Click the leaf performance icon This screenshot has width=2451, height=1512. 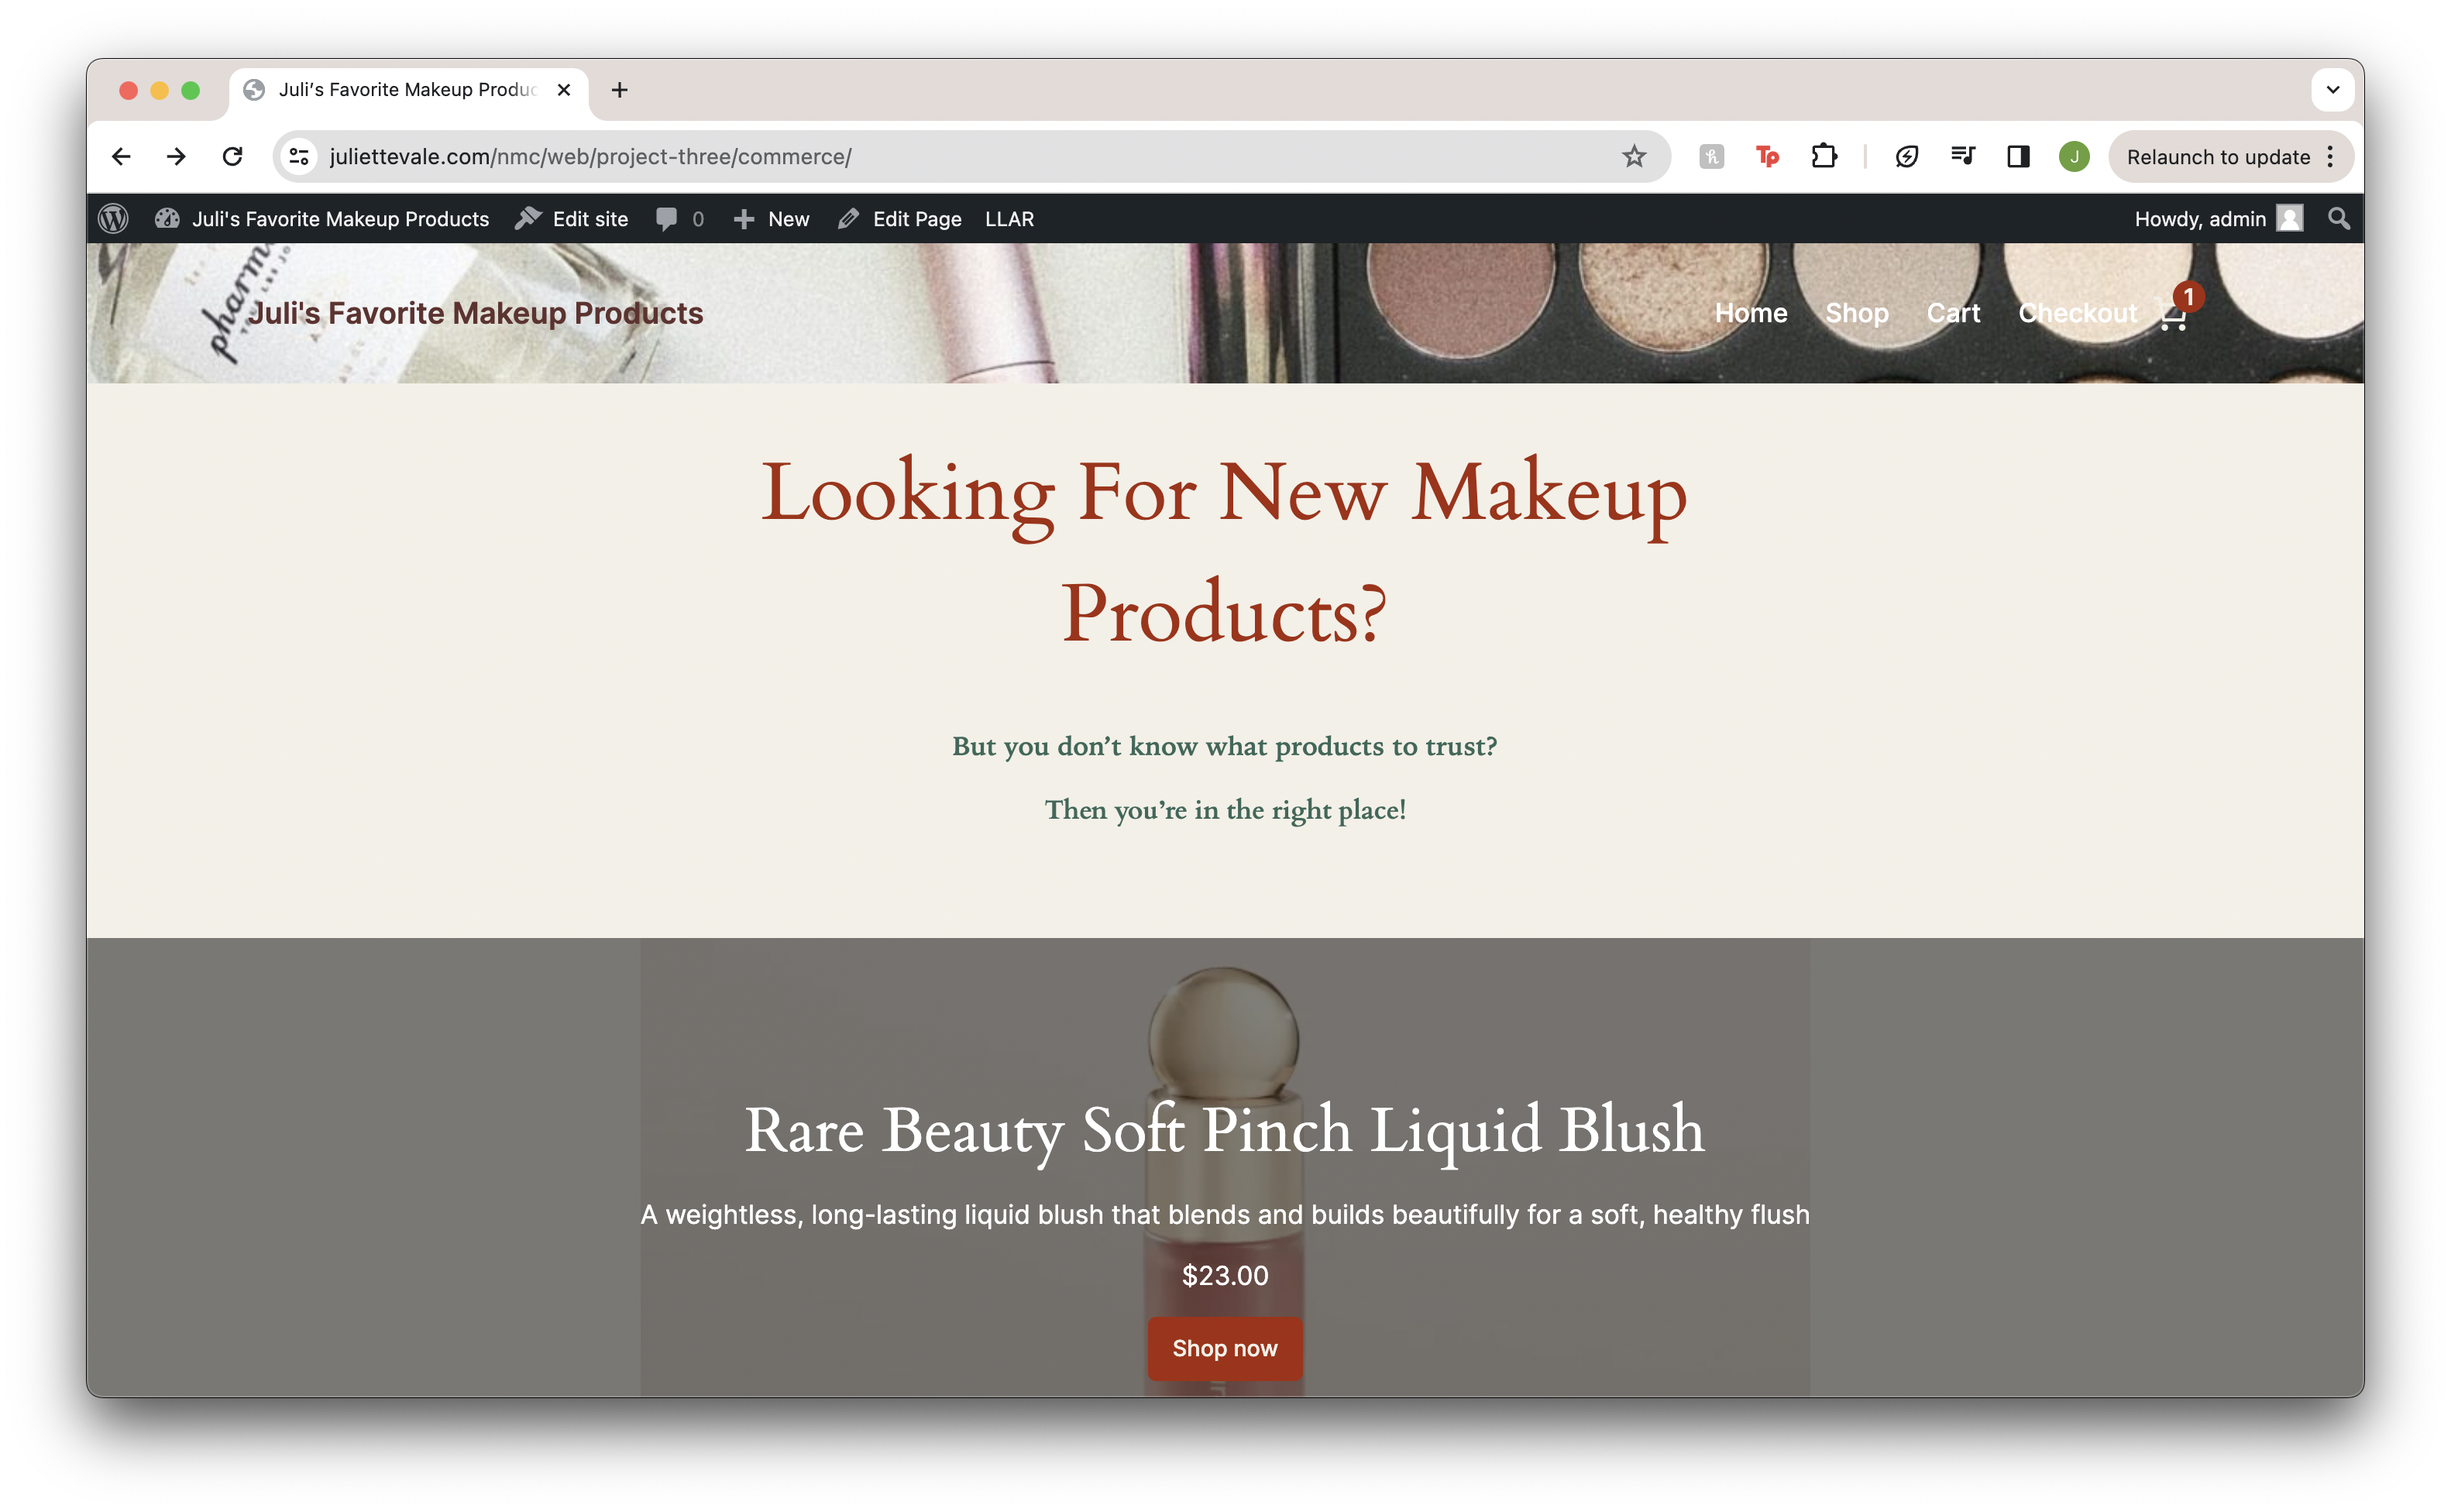tap(1906, 156)
